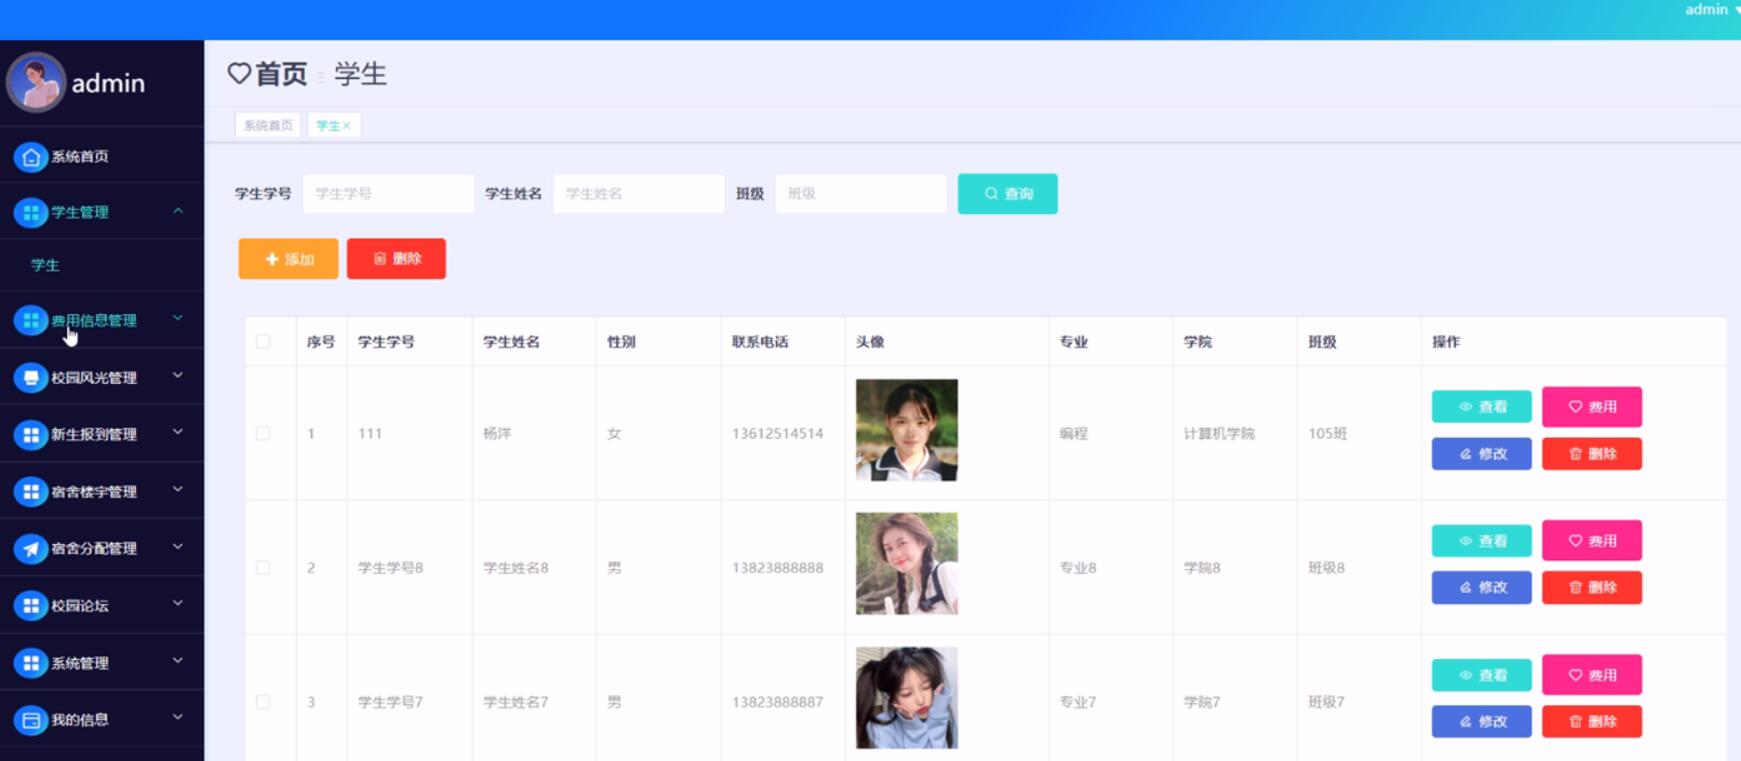The height and width of the screenshot is (761, 1741).
Task: Click the 系统首页 home icon
Action: point(31,157)
